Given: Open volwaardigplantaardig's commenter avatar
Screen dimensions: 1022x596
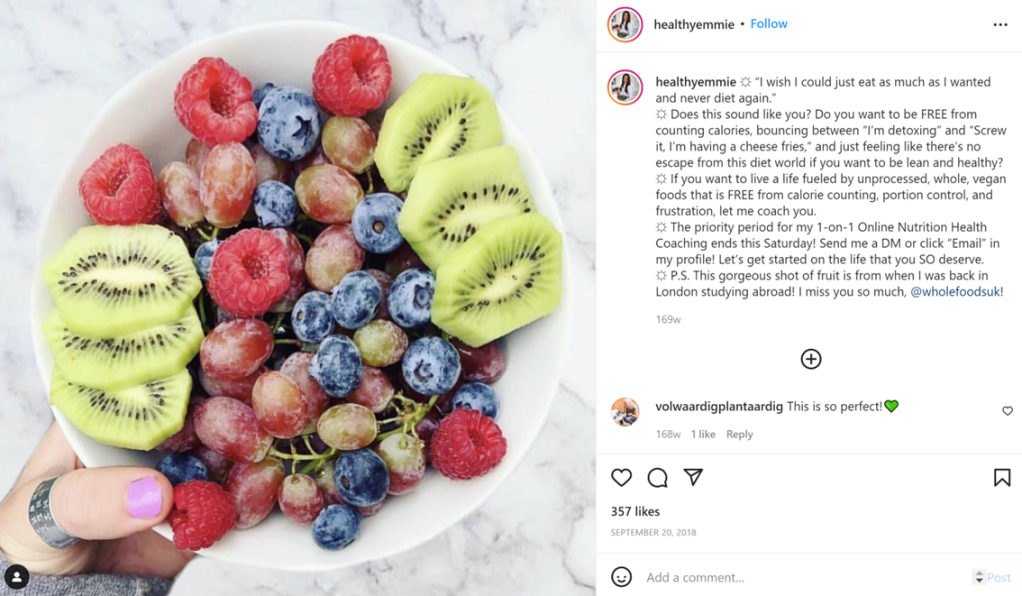Looking at the screenshot, I should tap(624, 411).
